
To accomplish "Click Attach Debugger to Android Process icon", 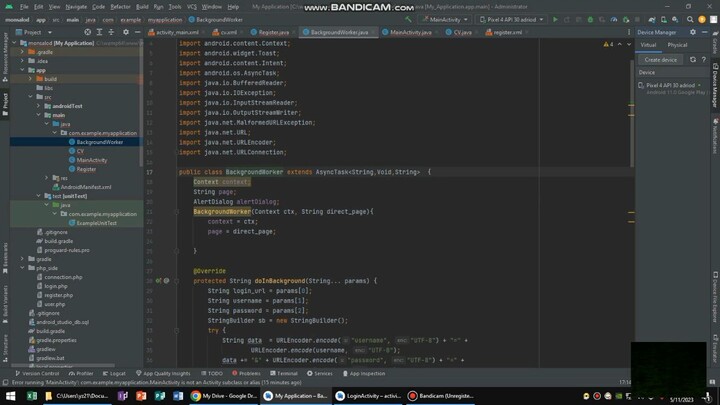I will coord(625,20).
